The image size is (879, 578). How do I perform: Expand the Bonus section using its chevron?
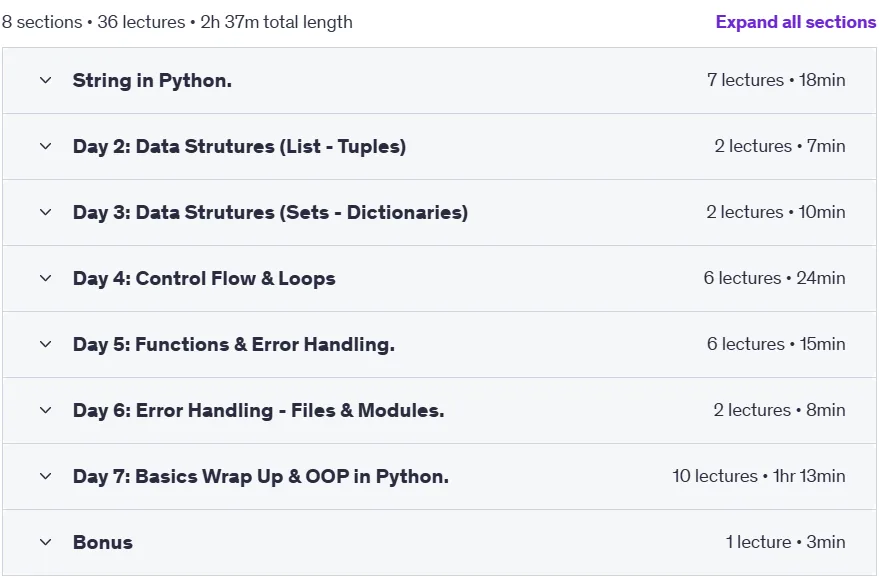(45, 542)
